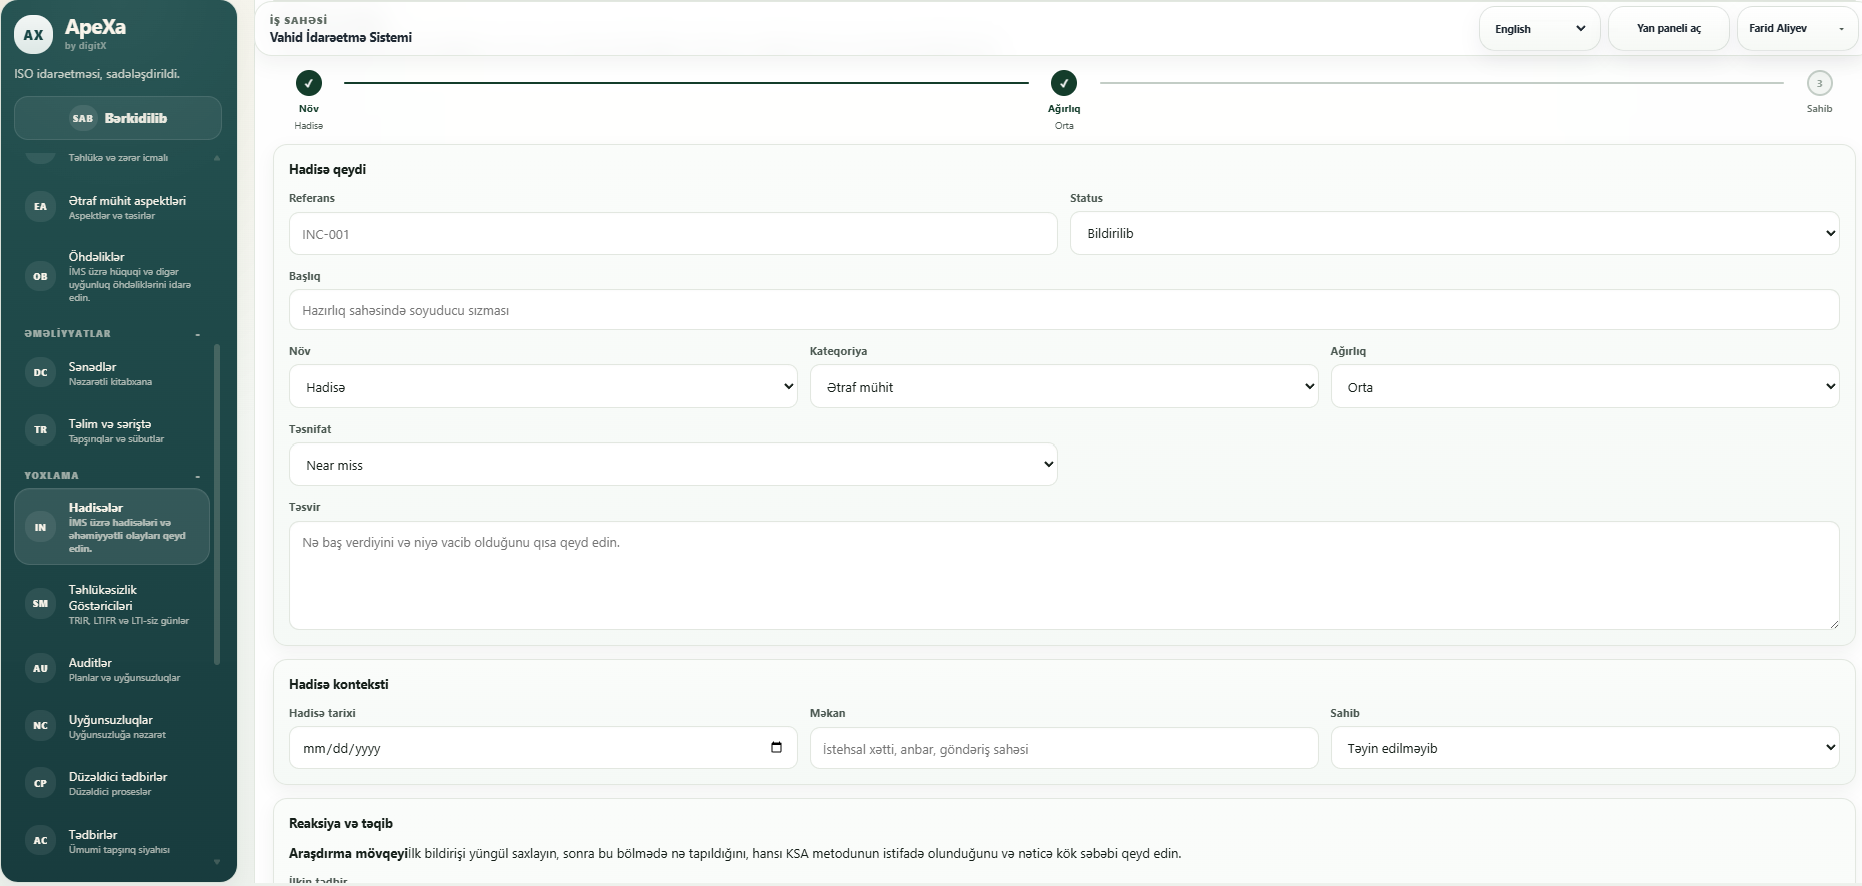Open the Status dropdown showing Bildirilib
Screen dimensions: 1862x886
click(1454, 233)
